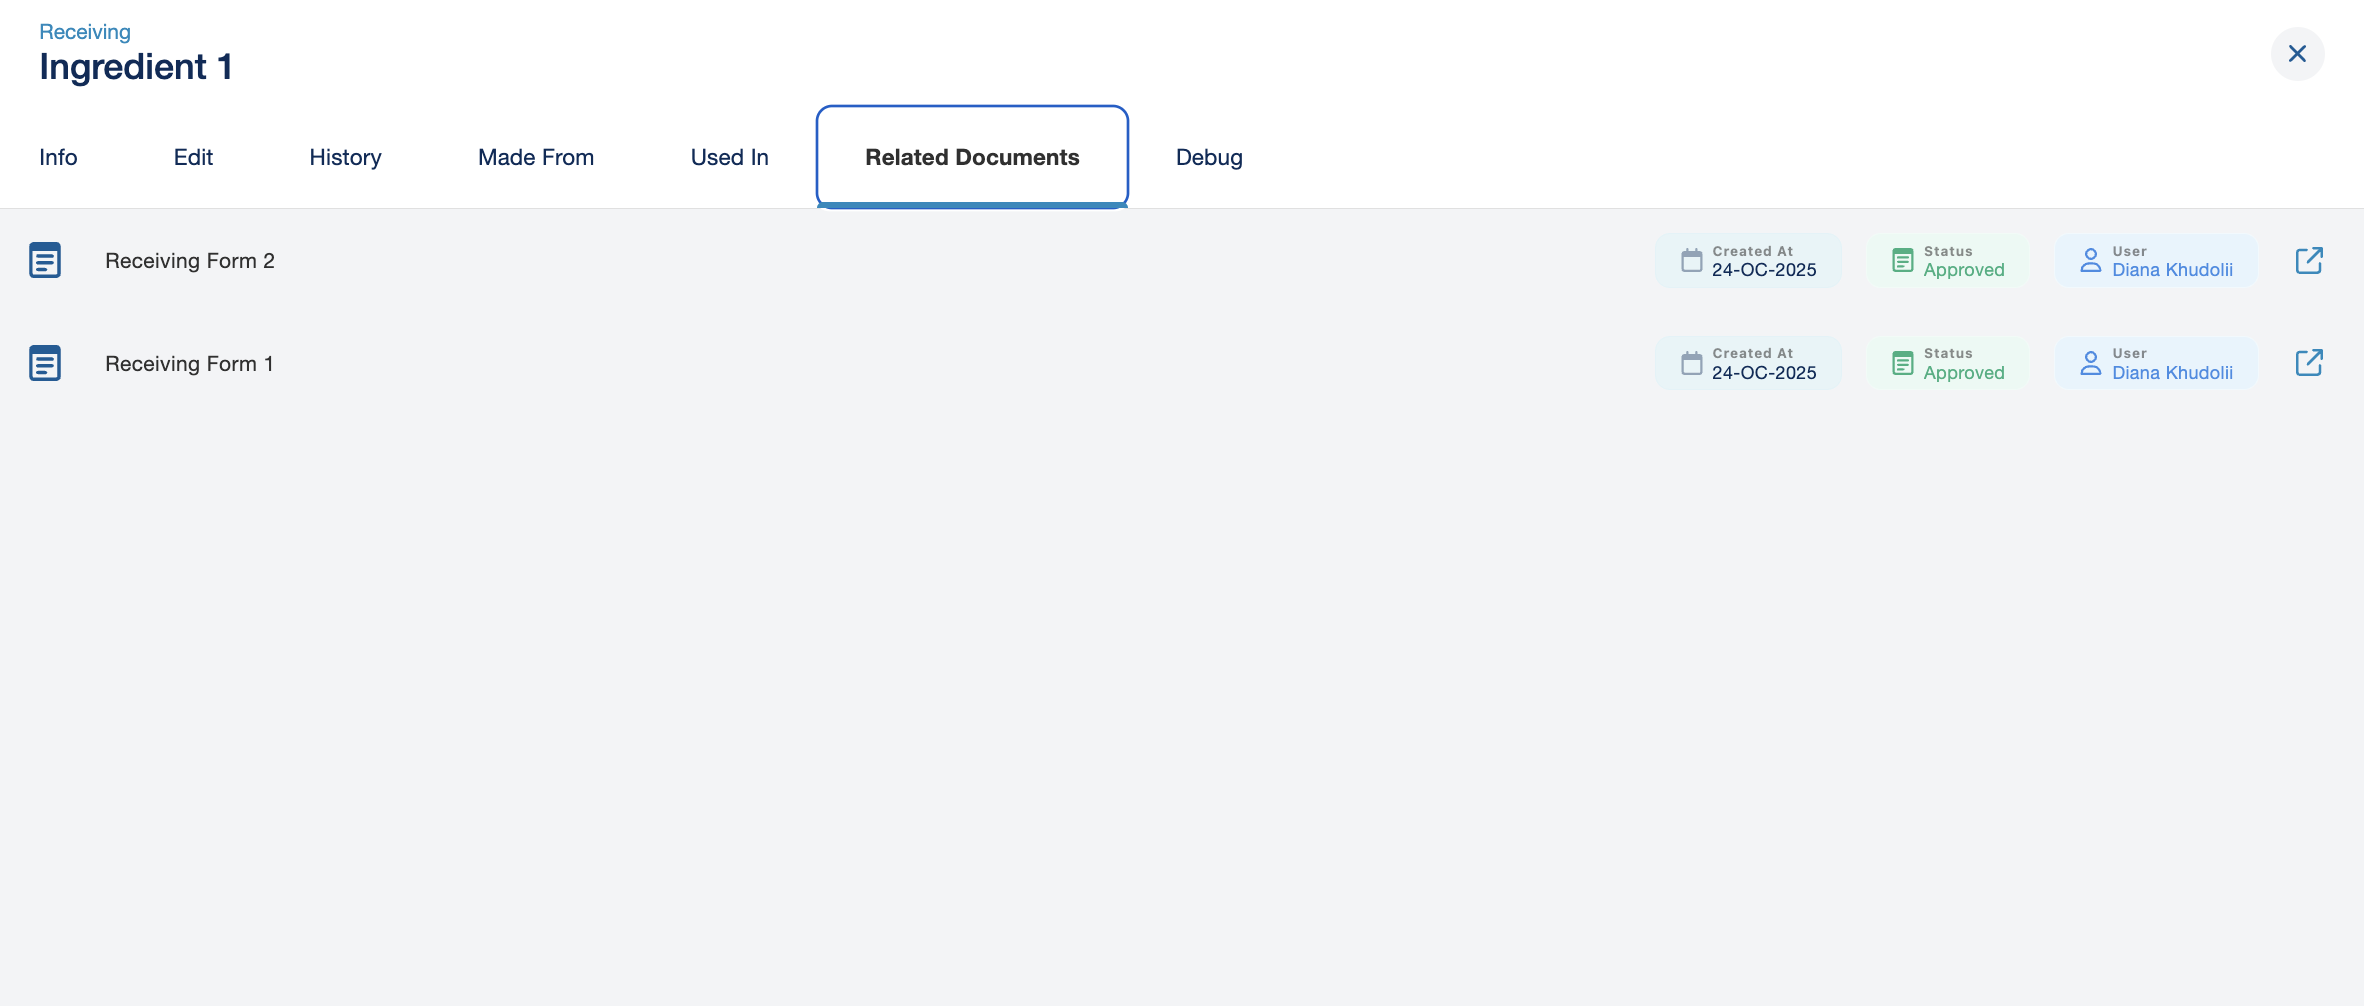Open the Debug tab
2364x1006 pixels.
[1209, 157]
